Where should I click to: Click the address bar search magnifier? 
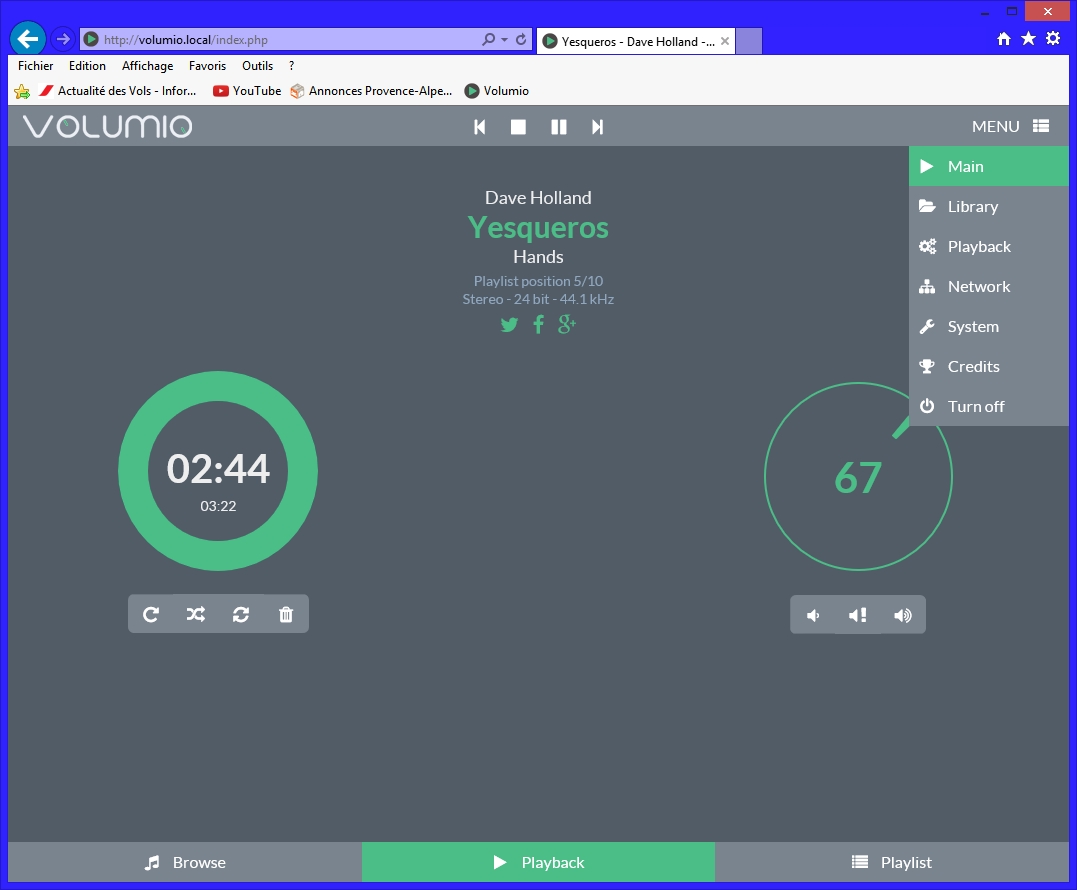click(488, 39)
